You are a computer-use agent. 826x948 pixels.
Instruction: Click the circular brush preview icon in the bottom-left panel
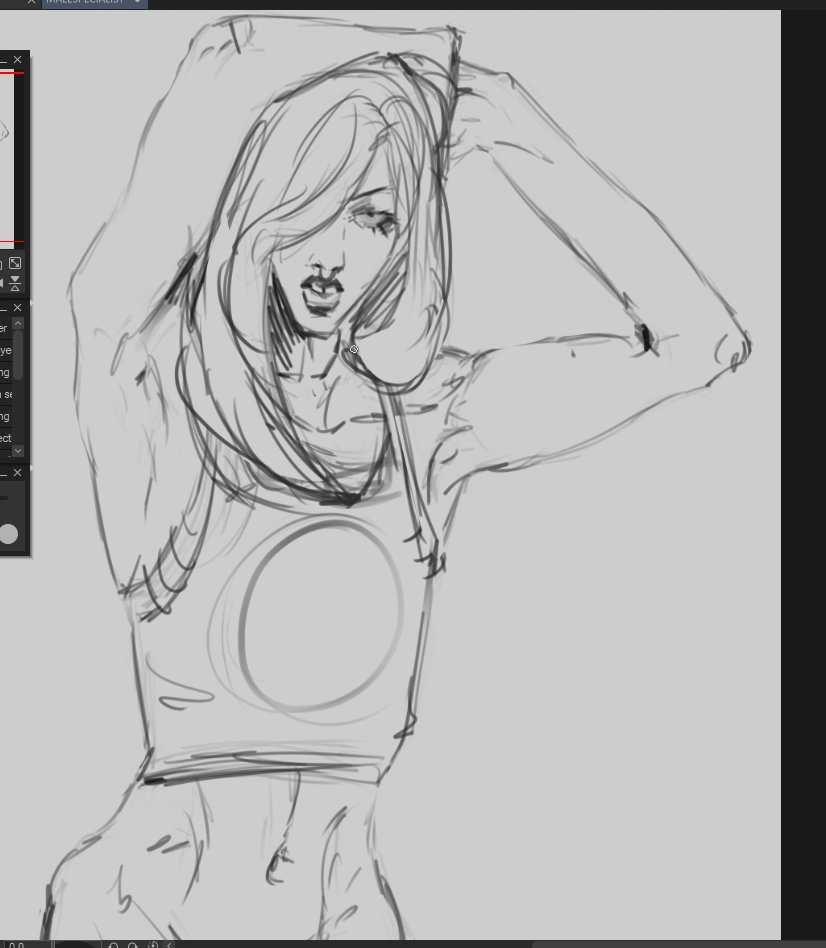click(9, 533)
